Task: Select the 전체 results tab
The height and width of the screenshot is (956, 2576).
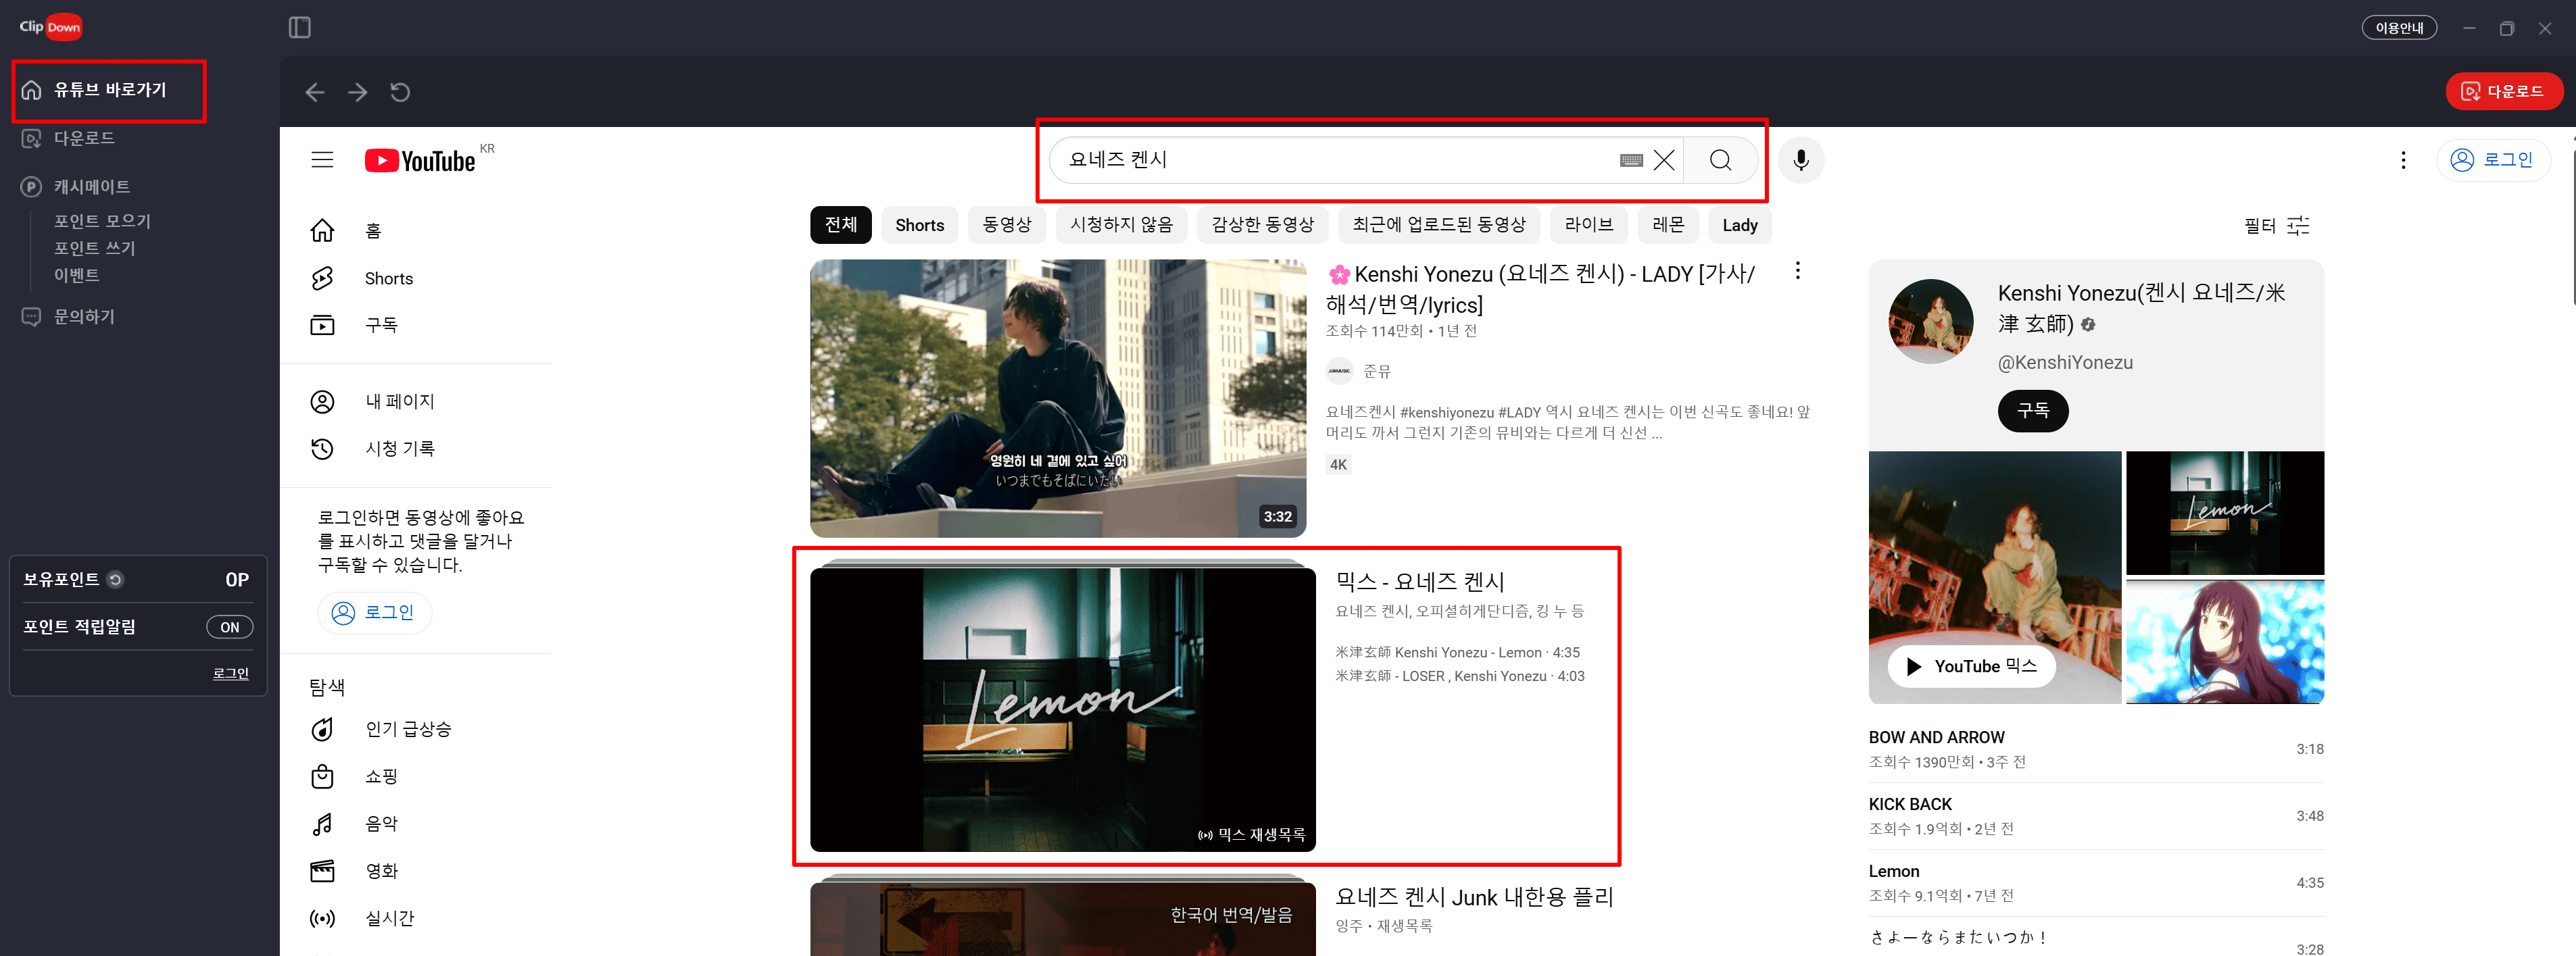Action: tap(840, 225)
